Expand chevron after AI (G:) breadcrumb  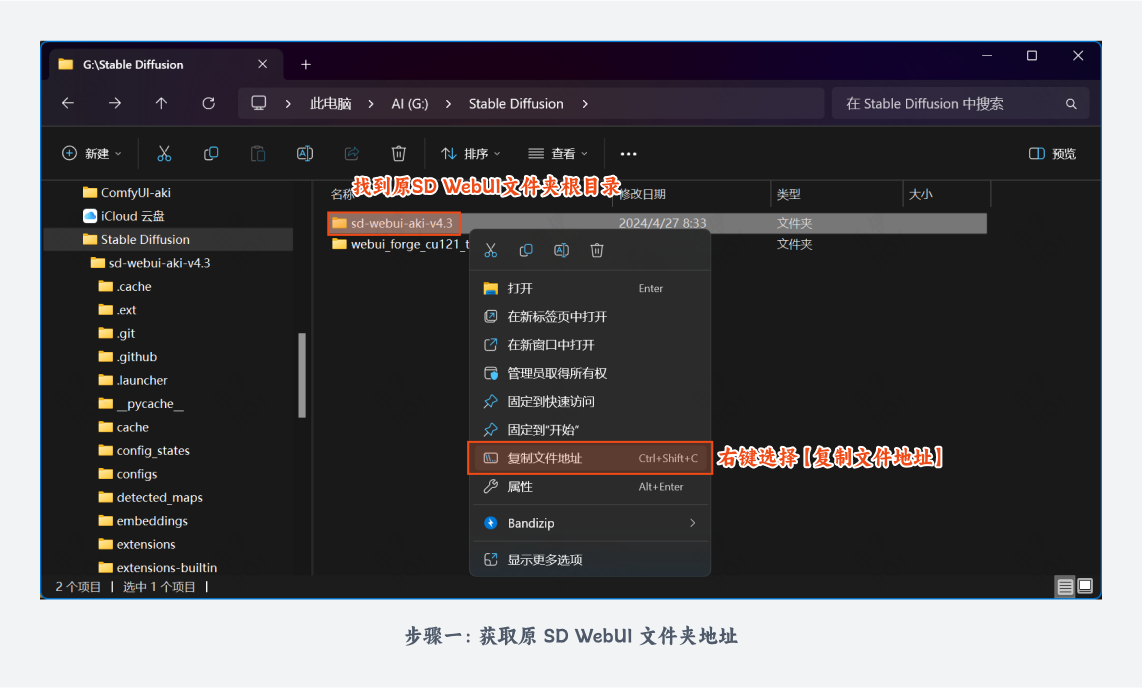click(x=449, y=104)
